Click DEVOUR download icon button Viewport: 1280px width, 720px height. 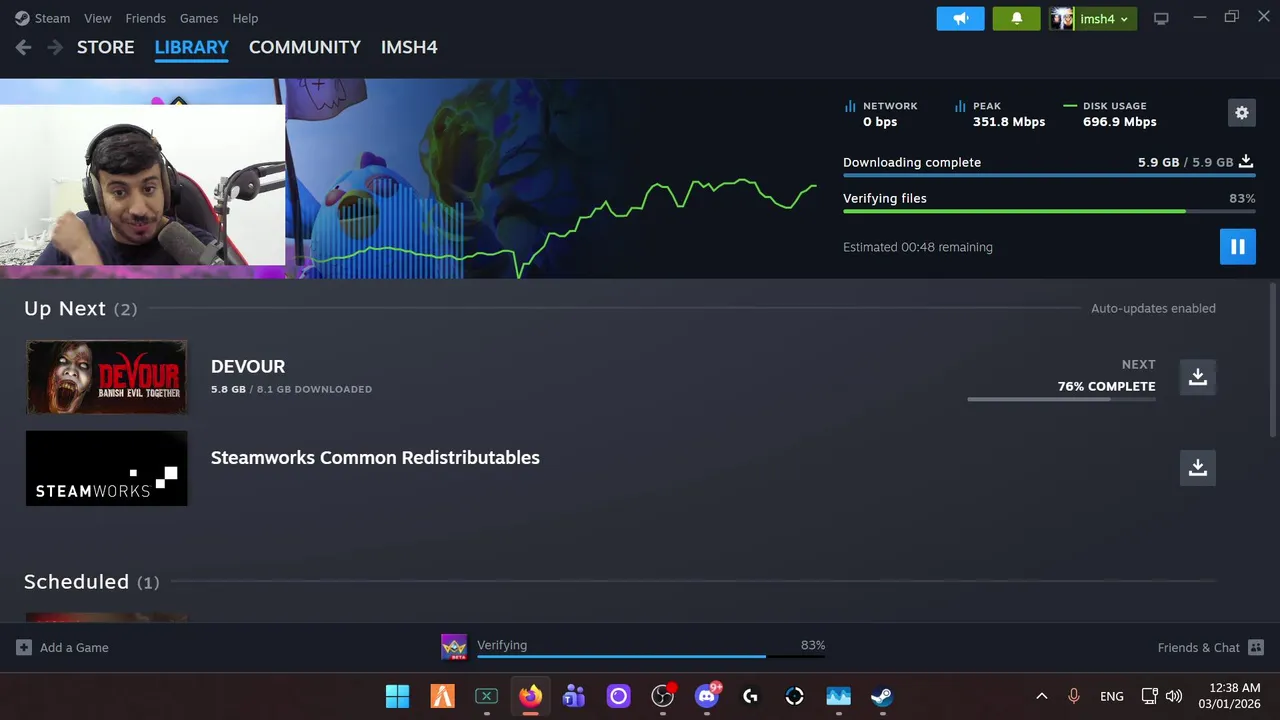point(1197,377)
